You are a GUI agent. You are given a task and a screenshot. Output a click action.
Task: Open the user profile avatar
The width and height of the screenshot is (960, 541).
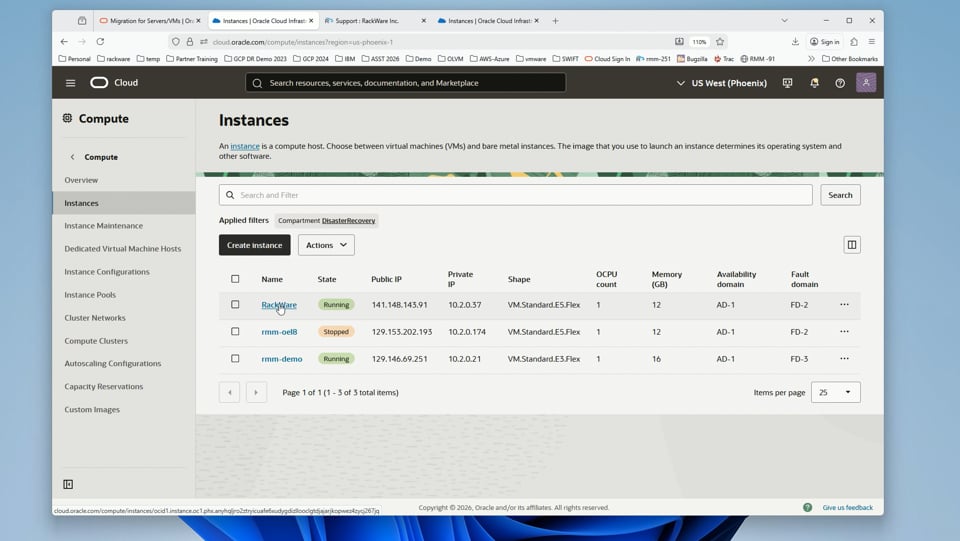866,83
